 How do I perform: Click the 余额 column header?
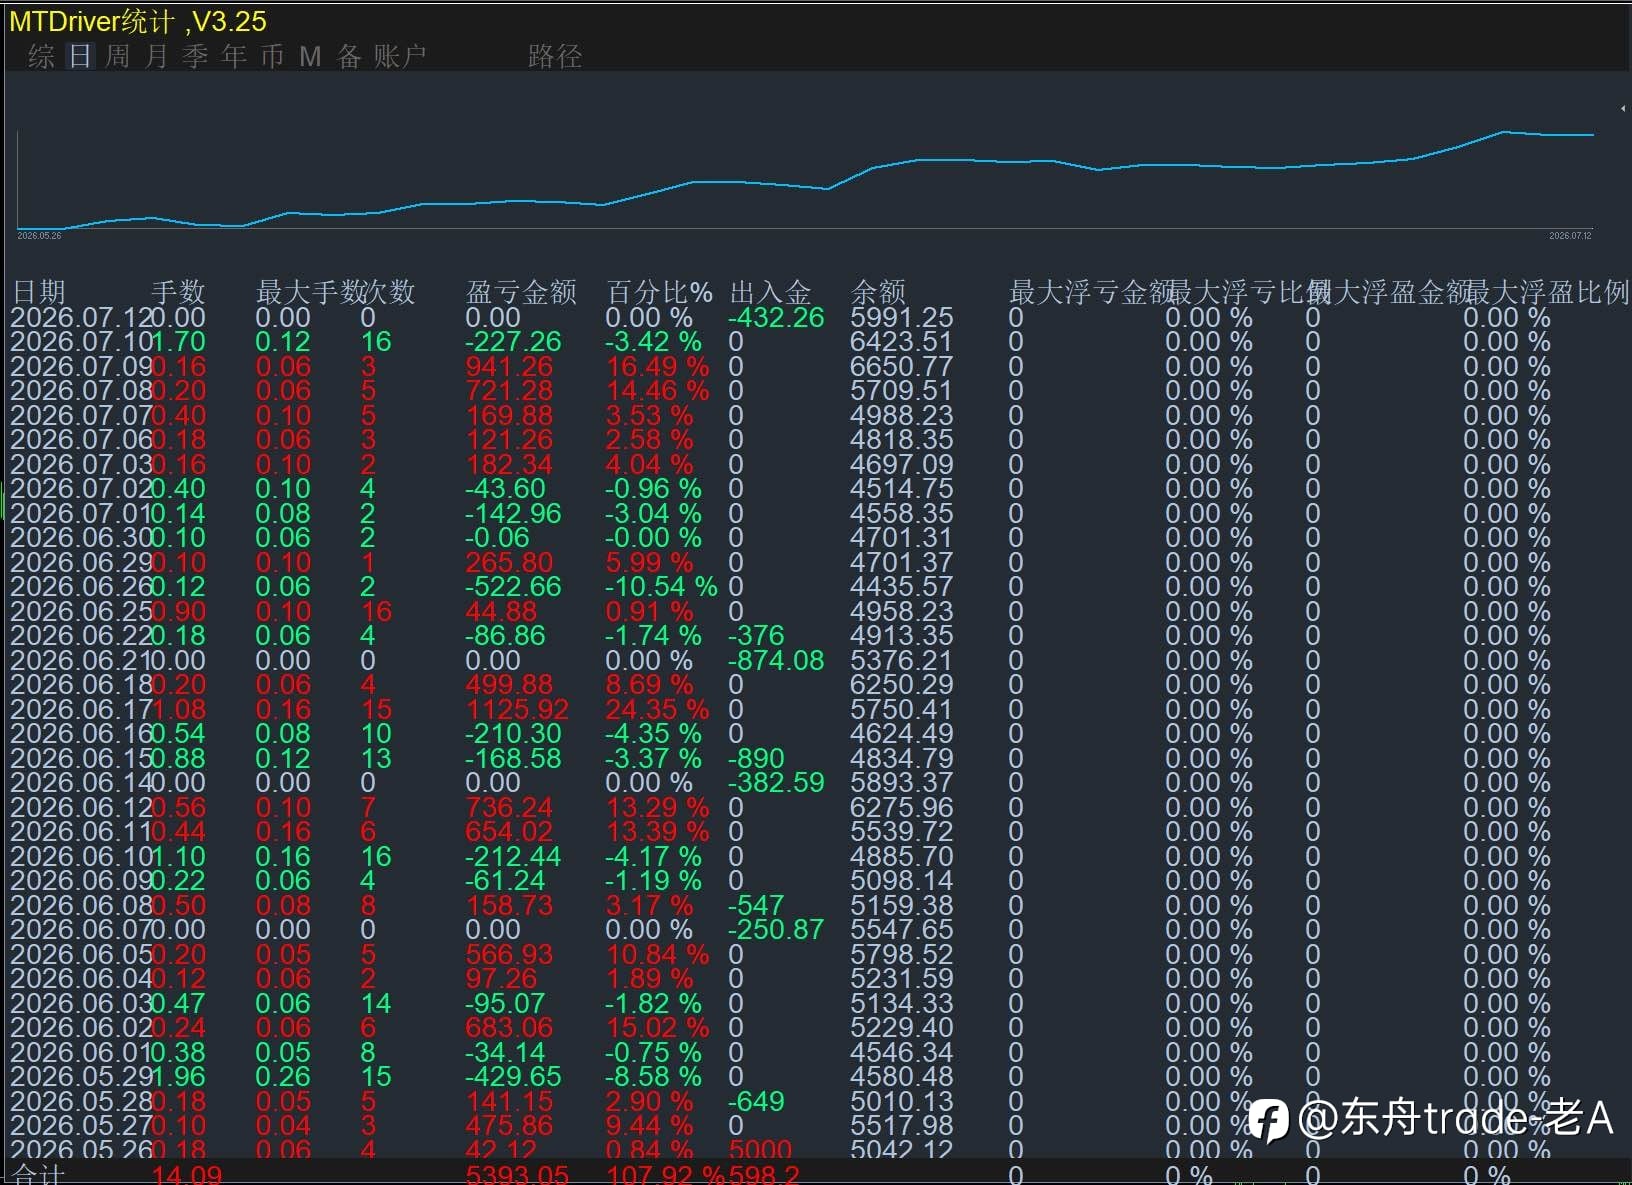[878, 292]
